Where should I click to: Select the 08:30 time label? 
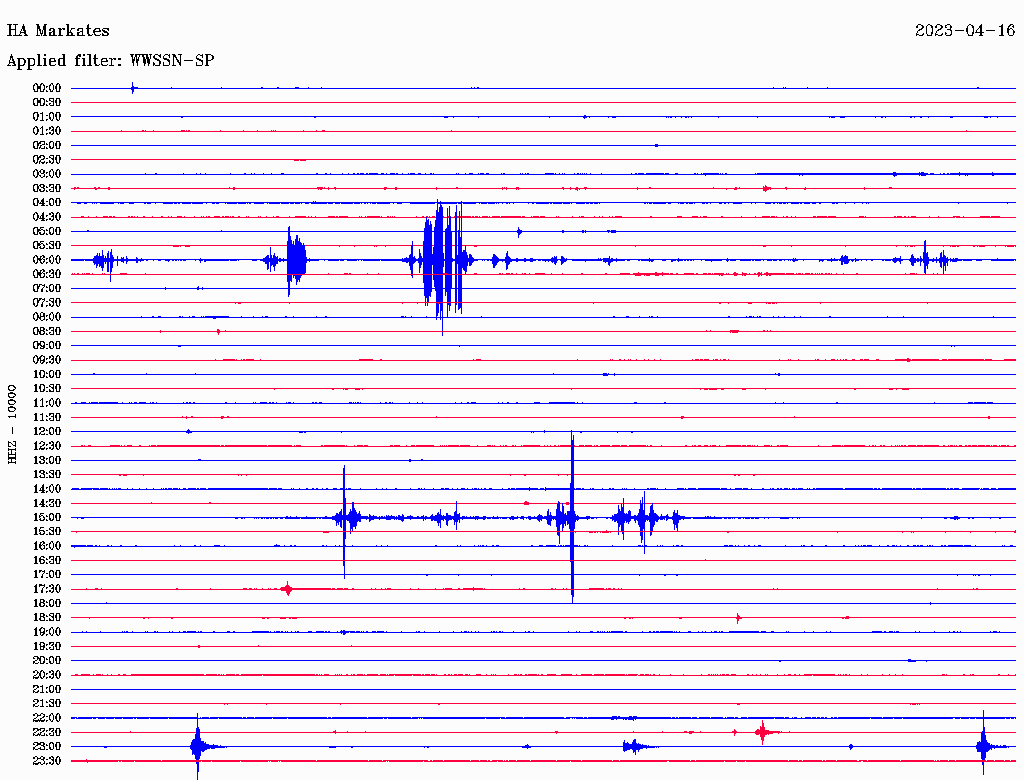tap(47, 332)
